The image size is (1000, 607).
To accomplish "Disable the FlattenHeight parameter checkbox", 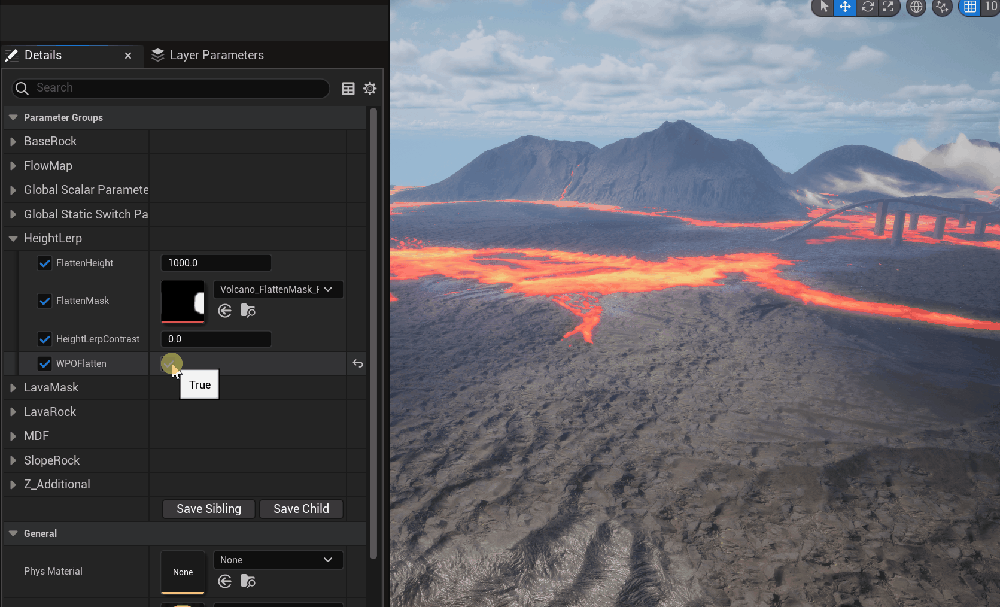I will pos(44,262).
